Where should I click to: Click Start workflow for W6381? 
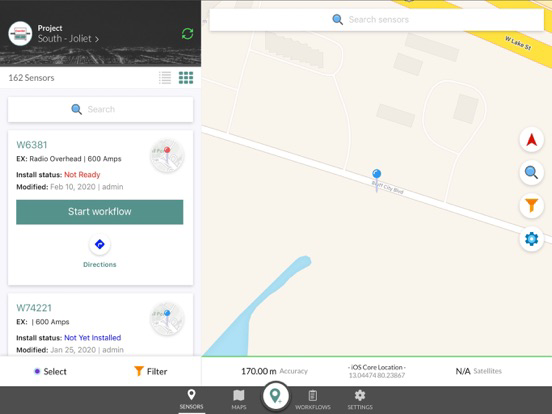100,212
